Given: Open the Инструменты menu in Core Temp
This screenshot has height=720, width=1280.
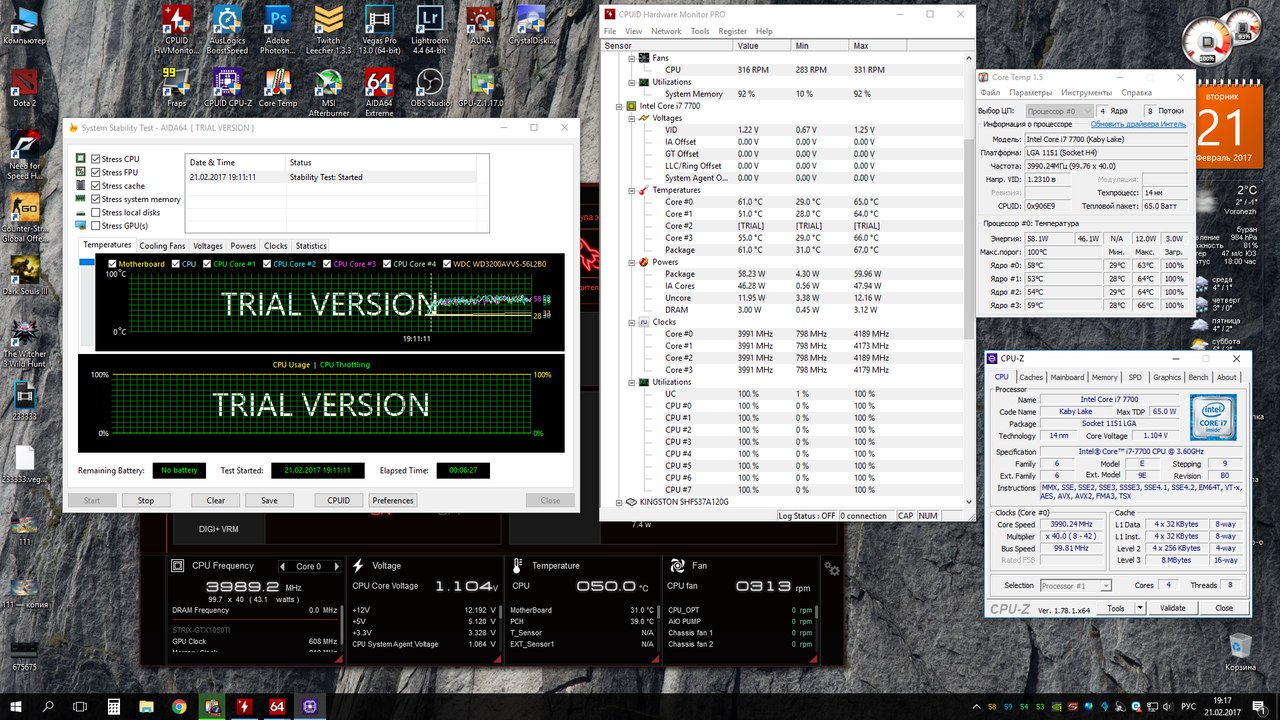Looking at the screenshot, I should point(1086,93).
